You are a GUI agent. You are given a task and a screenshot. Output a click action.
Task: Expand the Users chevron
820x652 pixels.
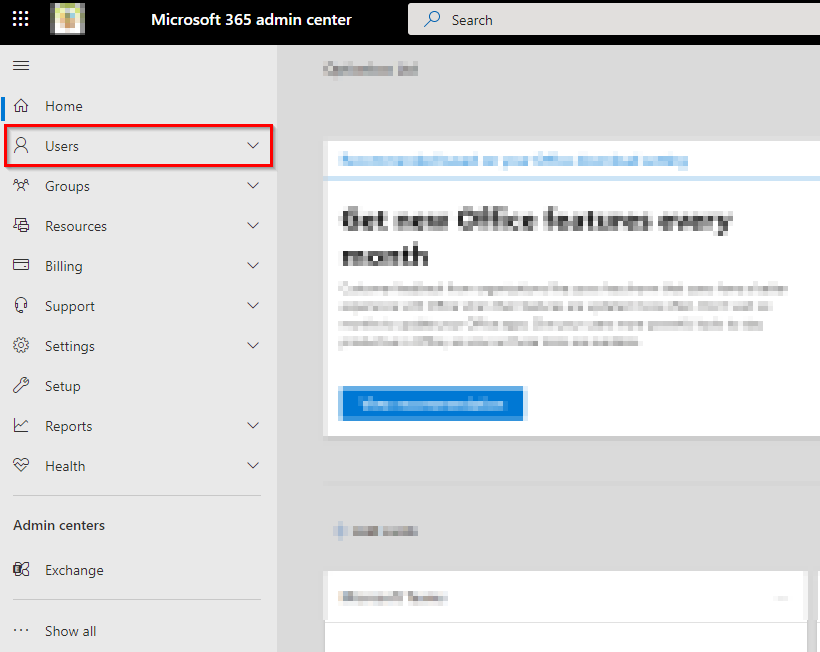coord(253,145)
